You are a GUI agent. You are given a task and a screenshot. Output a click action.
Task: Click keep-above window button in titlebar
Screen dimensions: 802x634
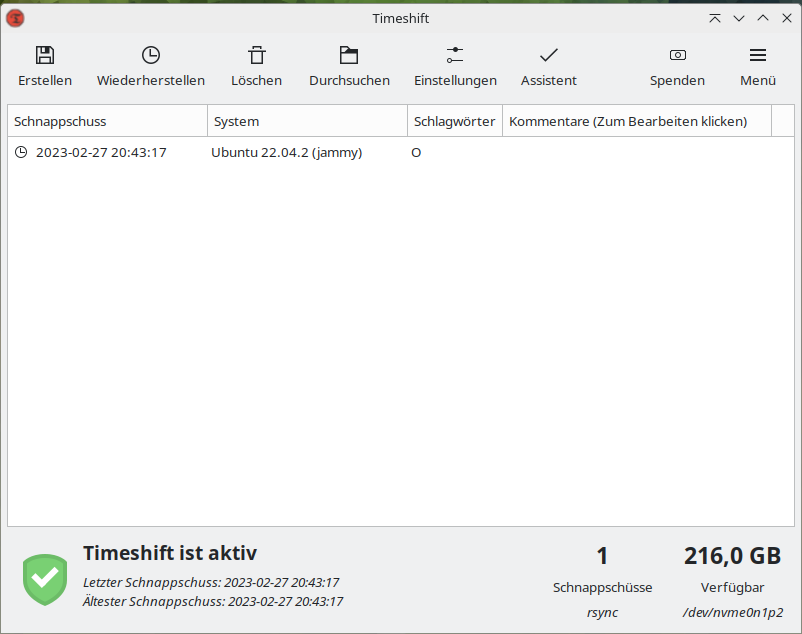tap(715, 18)
